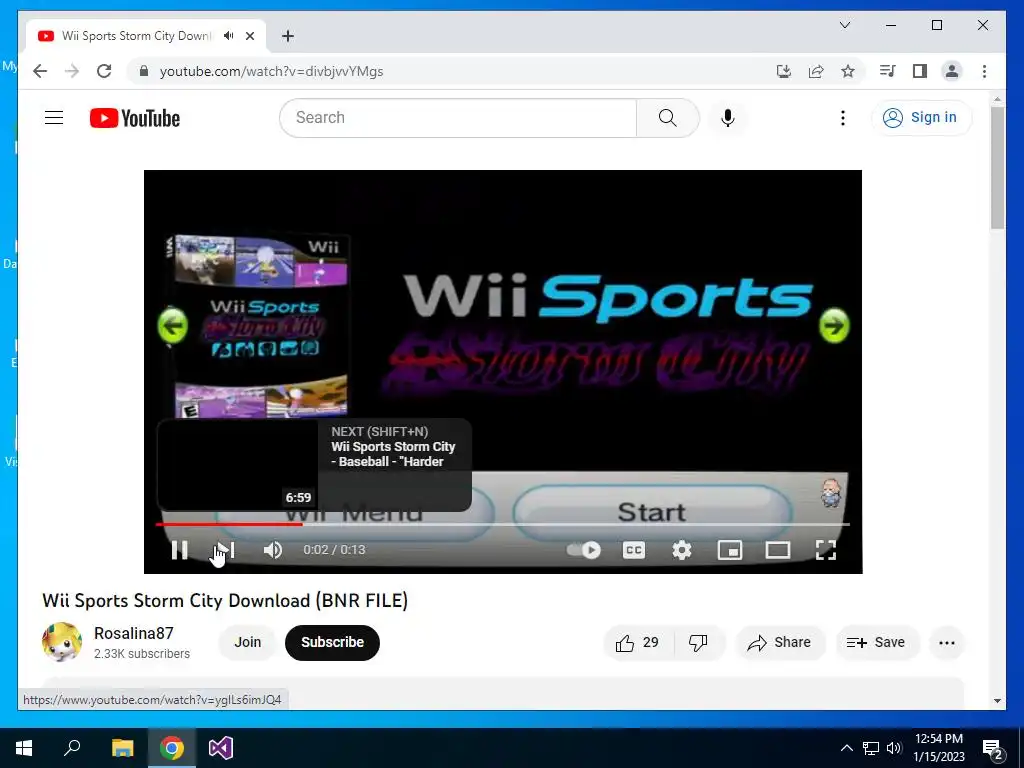Viewport: 1024px width, 768px height.
Task: Pause the video playback
Action: 180,550
